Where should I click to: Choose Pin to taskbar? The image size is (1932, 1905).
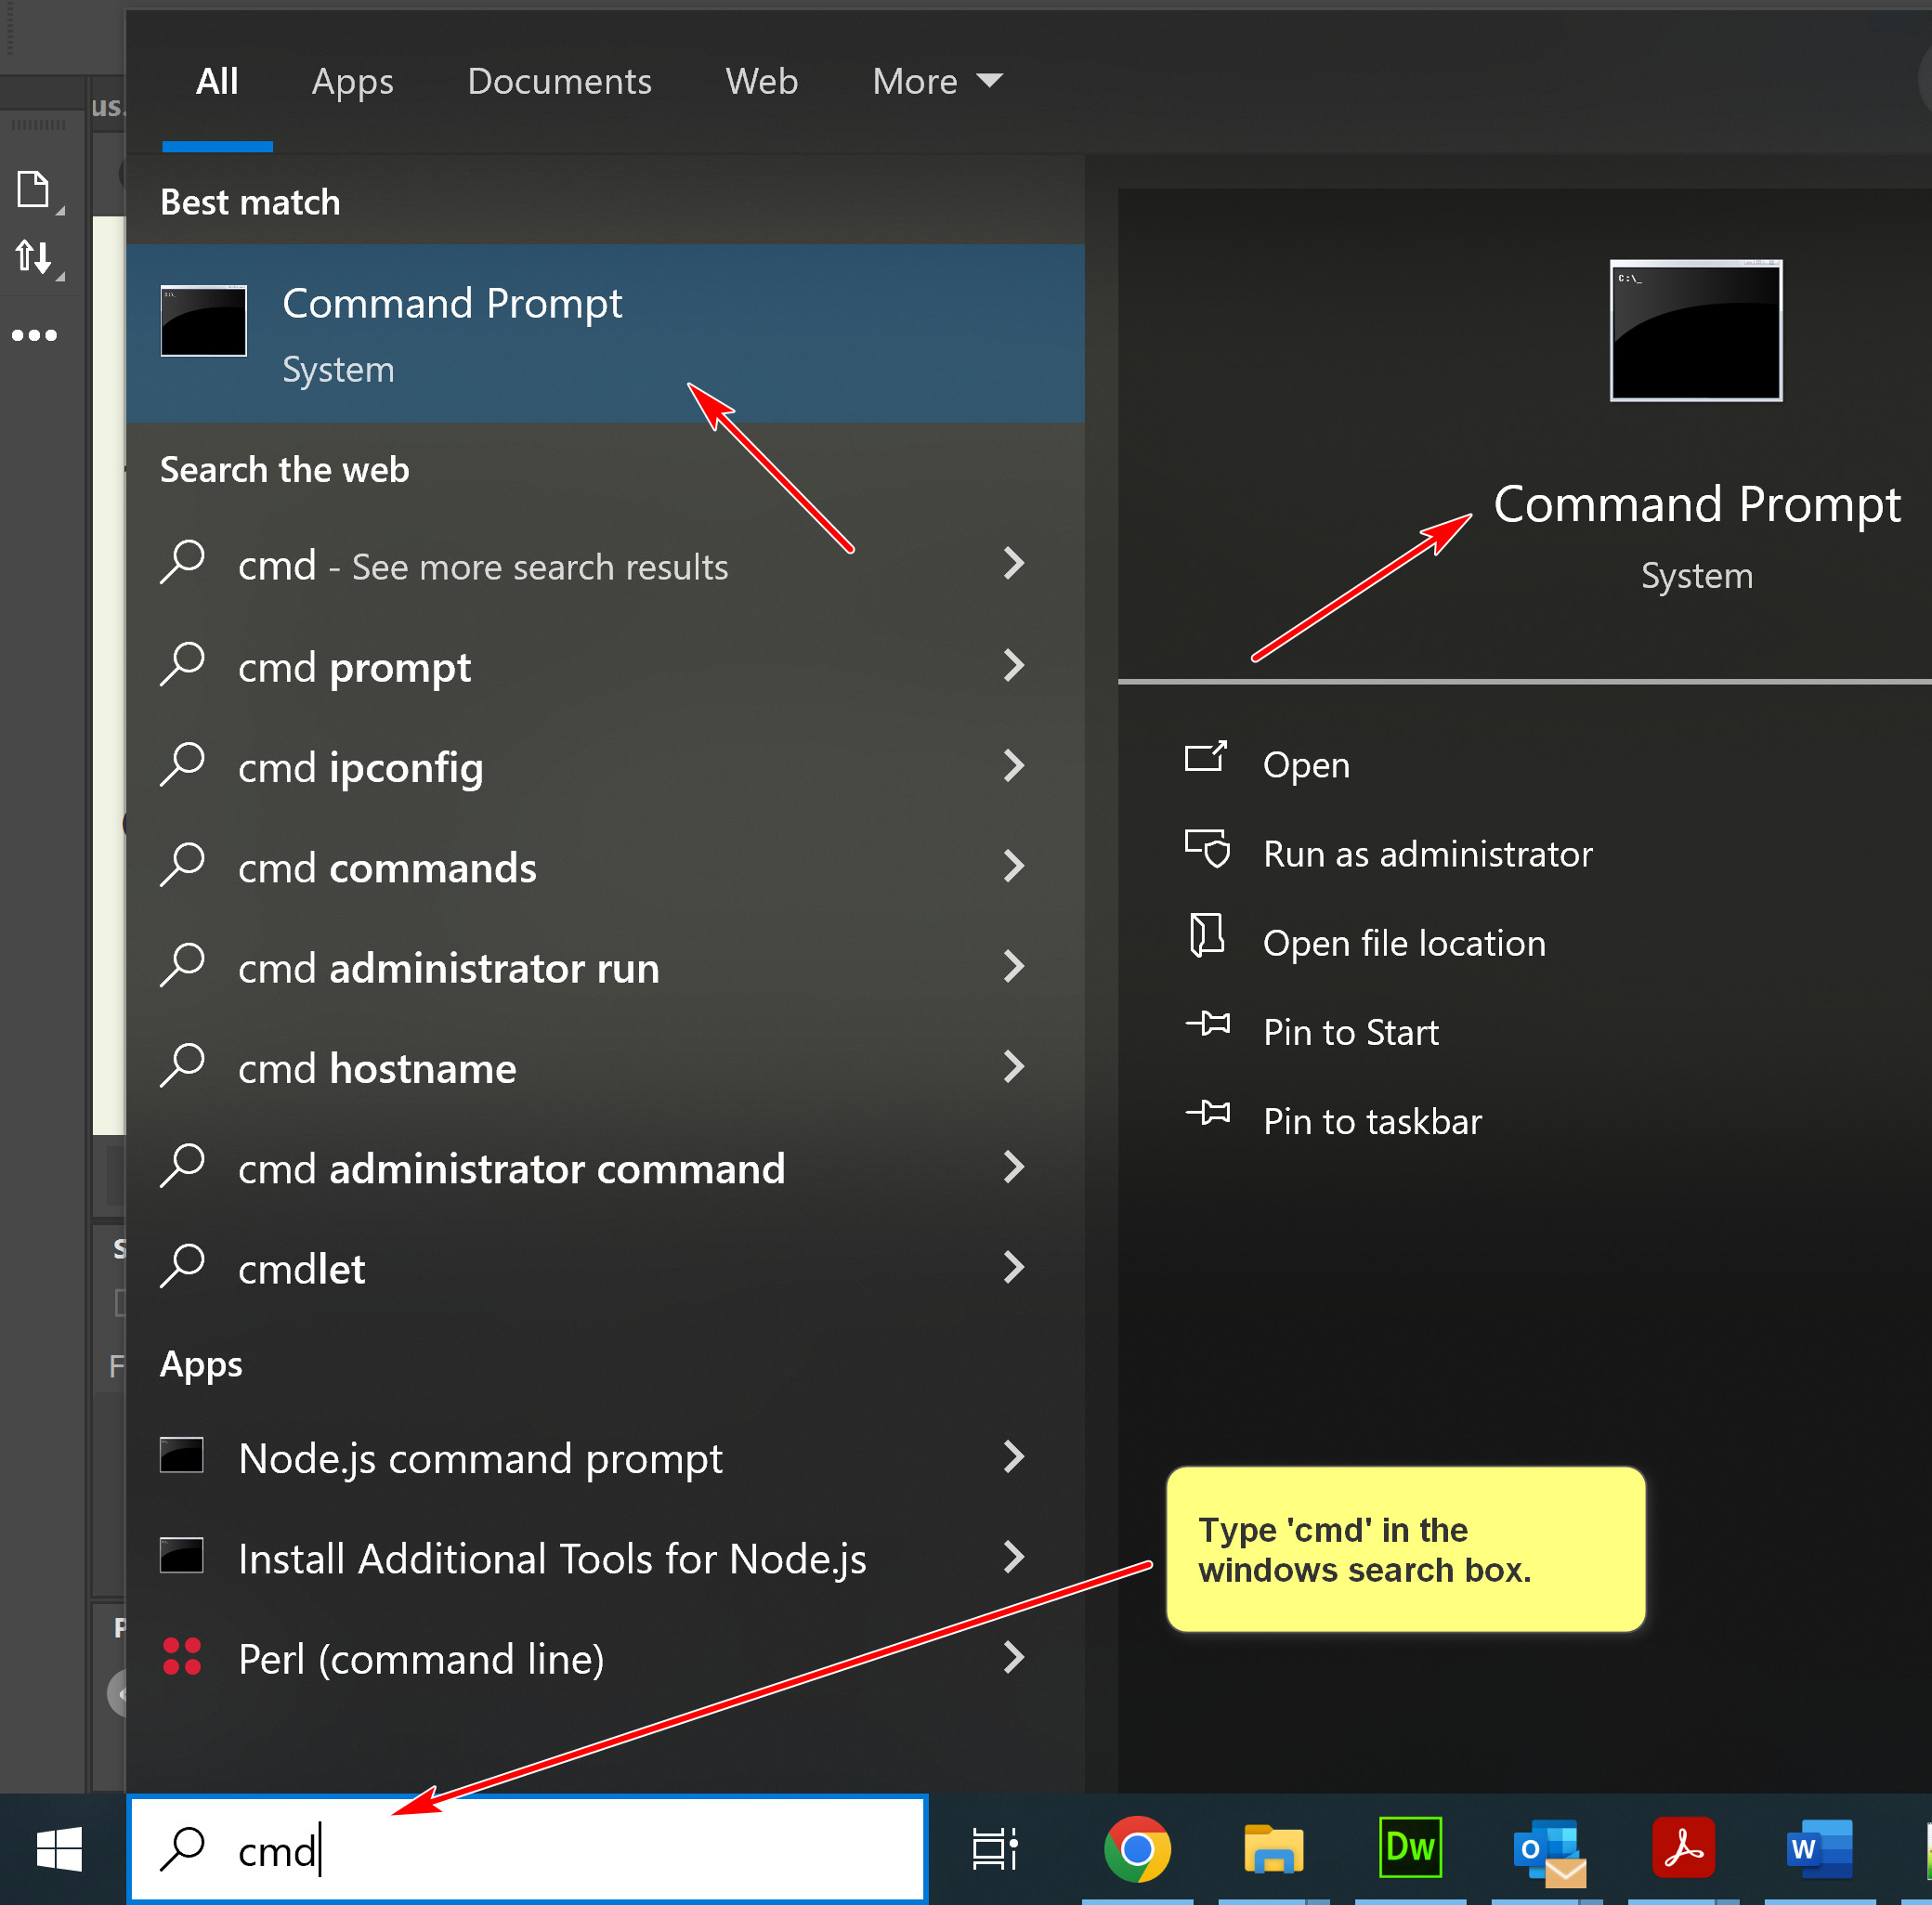1371,1121
